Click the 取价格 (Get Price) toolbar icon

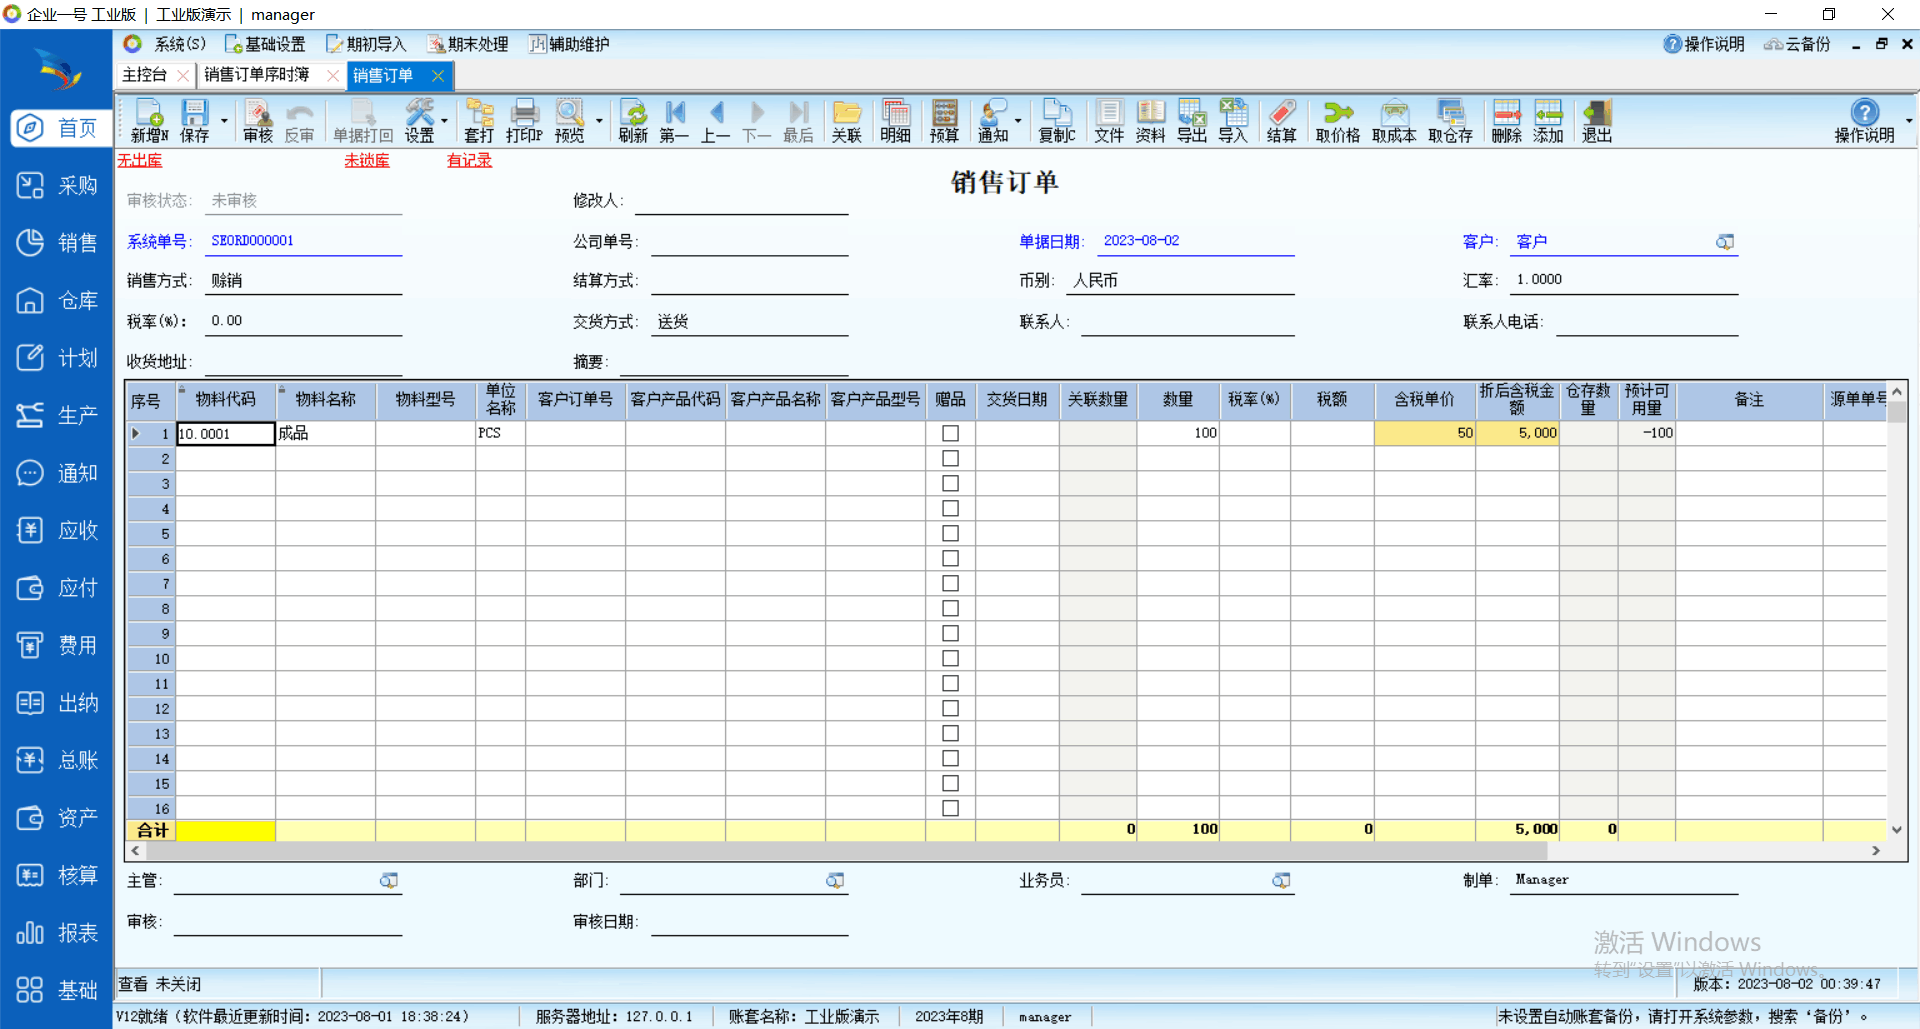tap(1337, 121)
